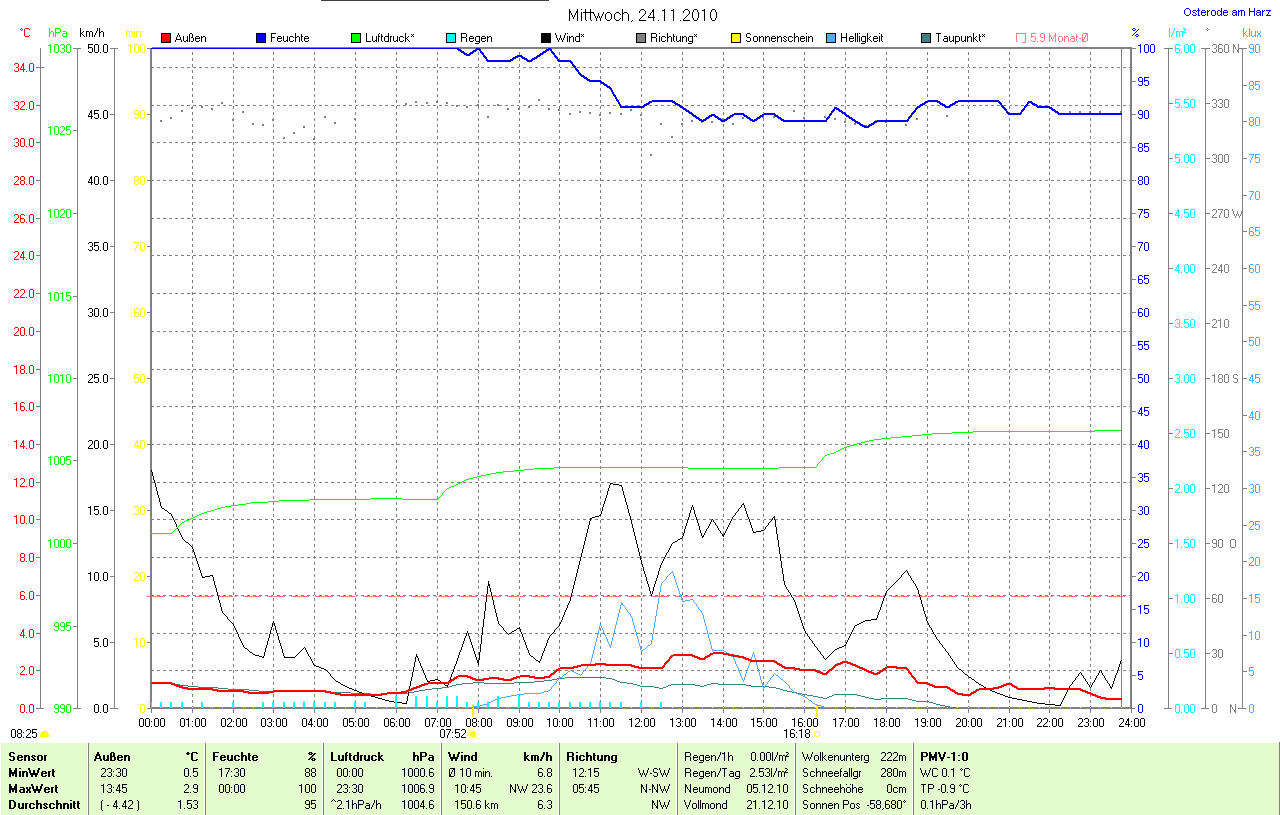Click the yellow Sonnenschein legend square
The image size is (1280, 815).
pos(736,38)
